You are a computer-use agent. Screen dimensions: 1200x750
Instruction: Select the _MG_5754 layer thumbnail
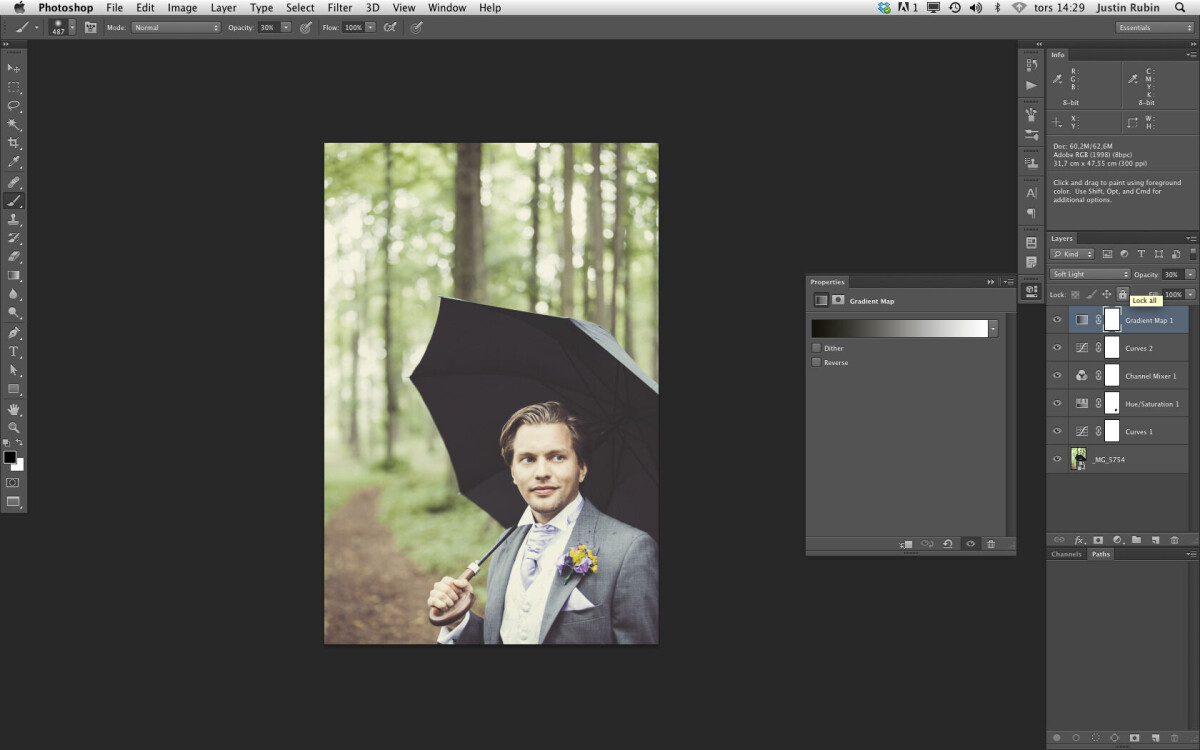pos(1079,459)
